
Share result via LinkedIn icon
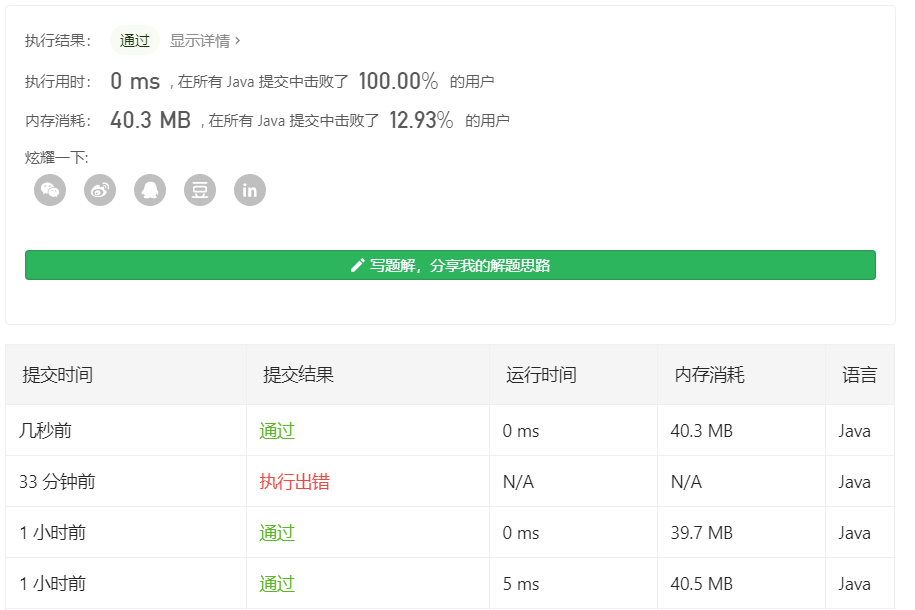[250, 190]
